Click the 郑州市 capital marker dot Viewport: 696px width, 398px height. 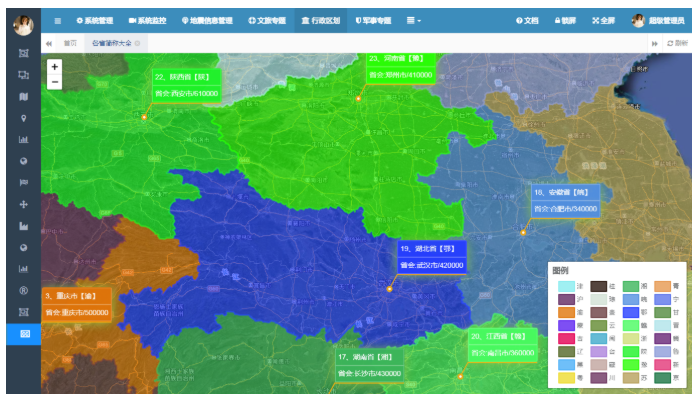click(358, 99)
